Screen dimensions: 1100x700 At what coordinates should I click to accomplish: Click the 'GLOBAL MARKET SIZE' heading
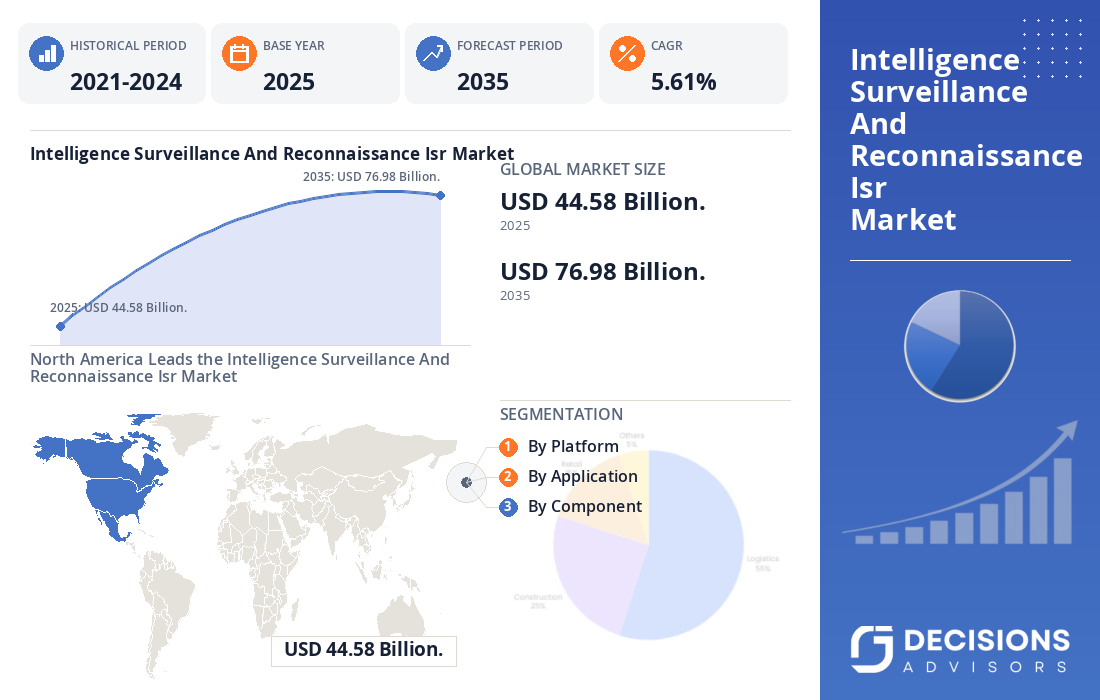(583, 170)
